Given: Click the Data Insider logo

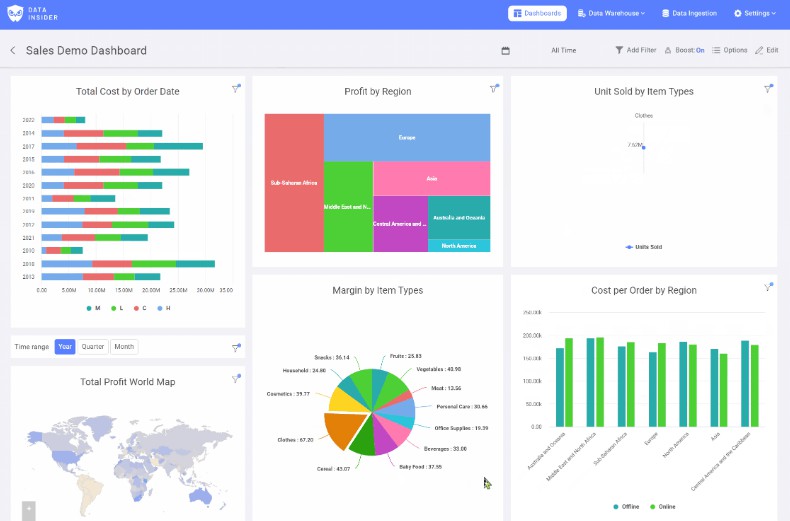Looking at the screenshot, I should tap(34, 14).
